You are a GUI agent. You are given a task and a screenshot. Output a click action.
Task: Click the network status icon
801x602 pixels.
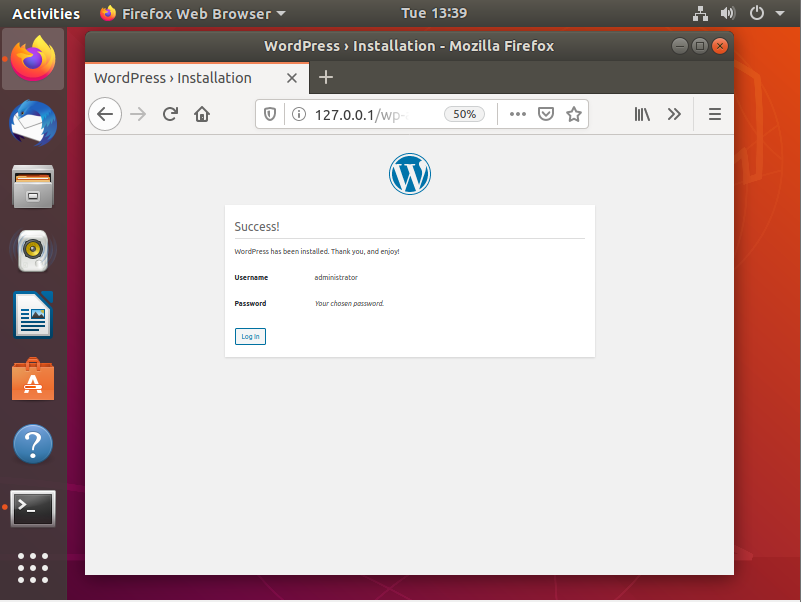click(700, 13)
